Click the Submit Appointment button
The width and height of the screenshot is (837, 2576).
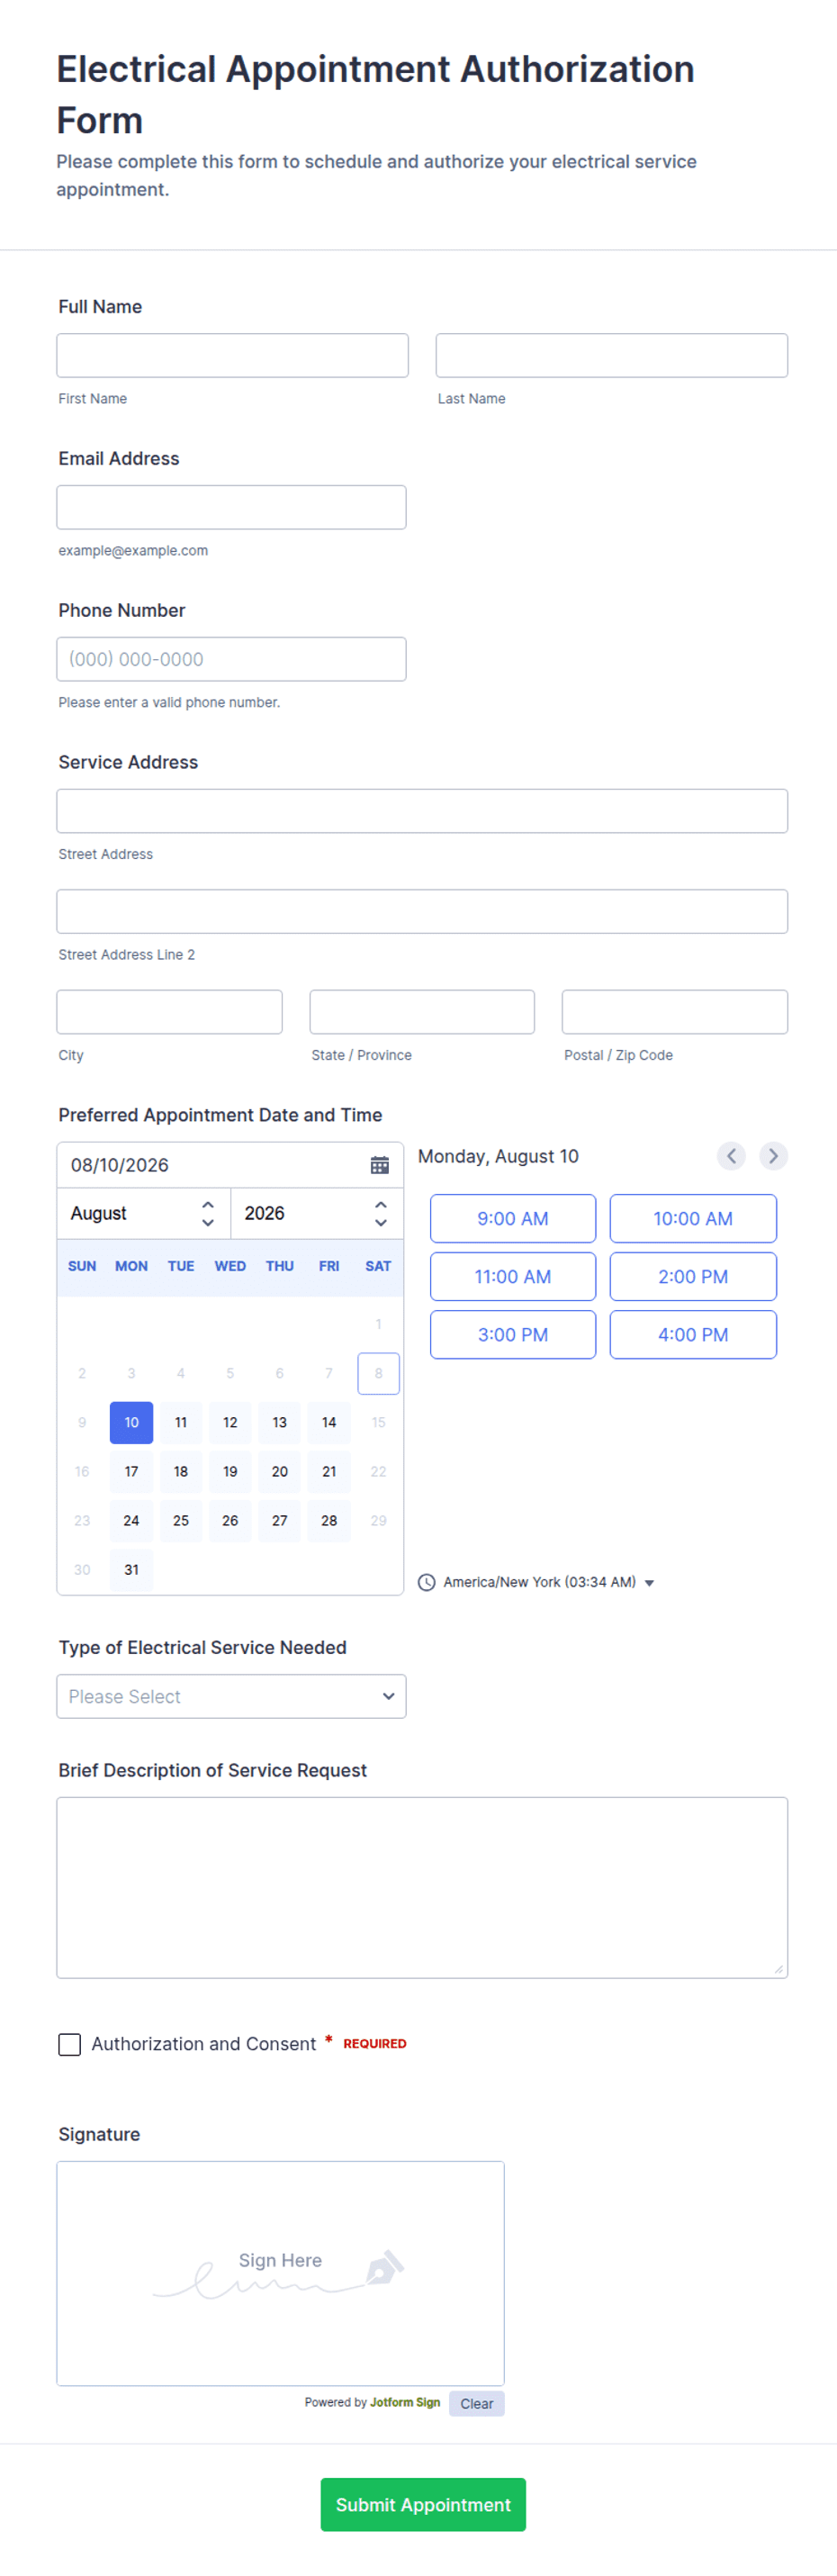point(423,2504)
